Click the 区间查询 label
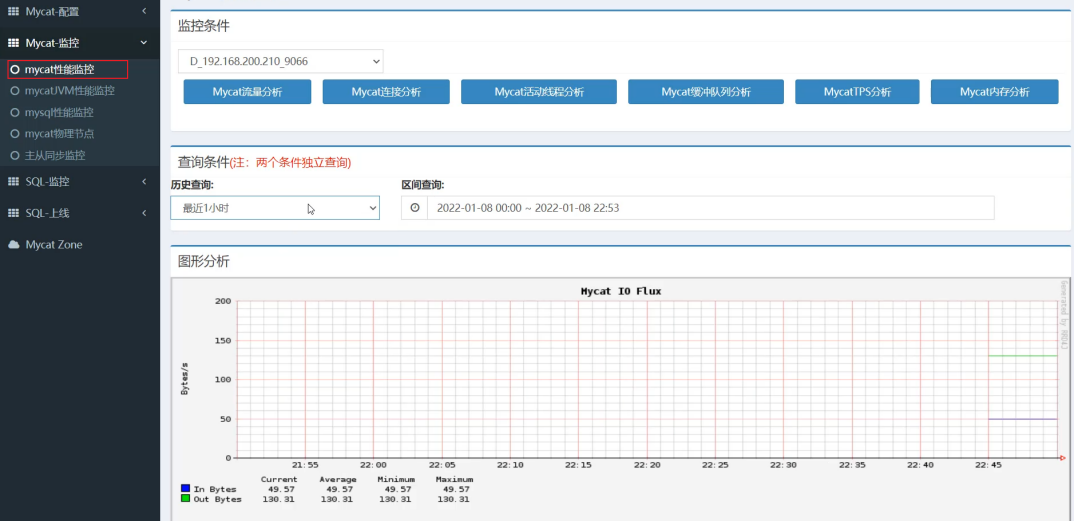The image size is (1074, 521). point(423,185)
